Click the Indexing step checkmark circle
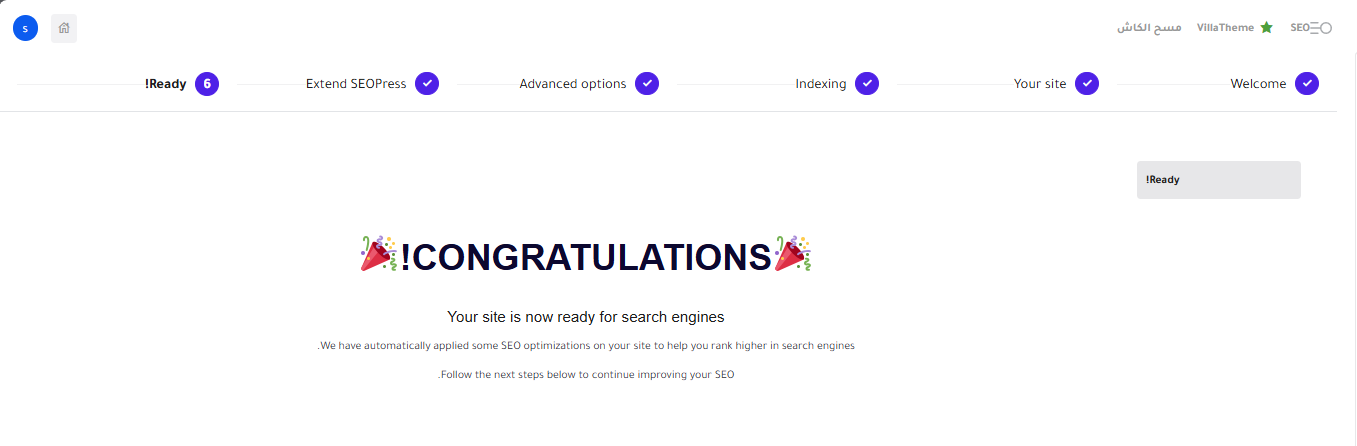The width and height of the screenshot is (1357, 446). pos(867,84)
